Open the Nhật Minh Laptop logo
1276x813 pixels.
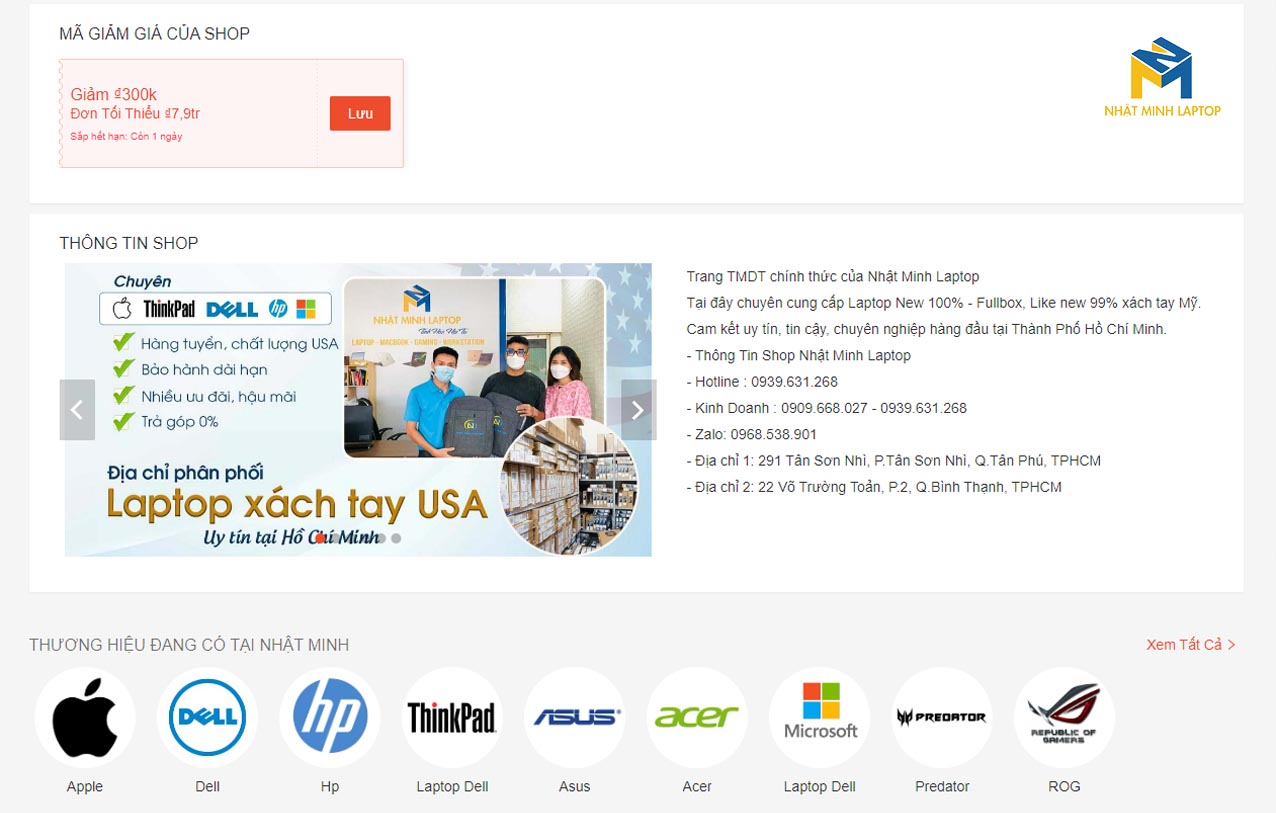click(x=1162, y=78)
